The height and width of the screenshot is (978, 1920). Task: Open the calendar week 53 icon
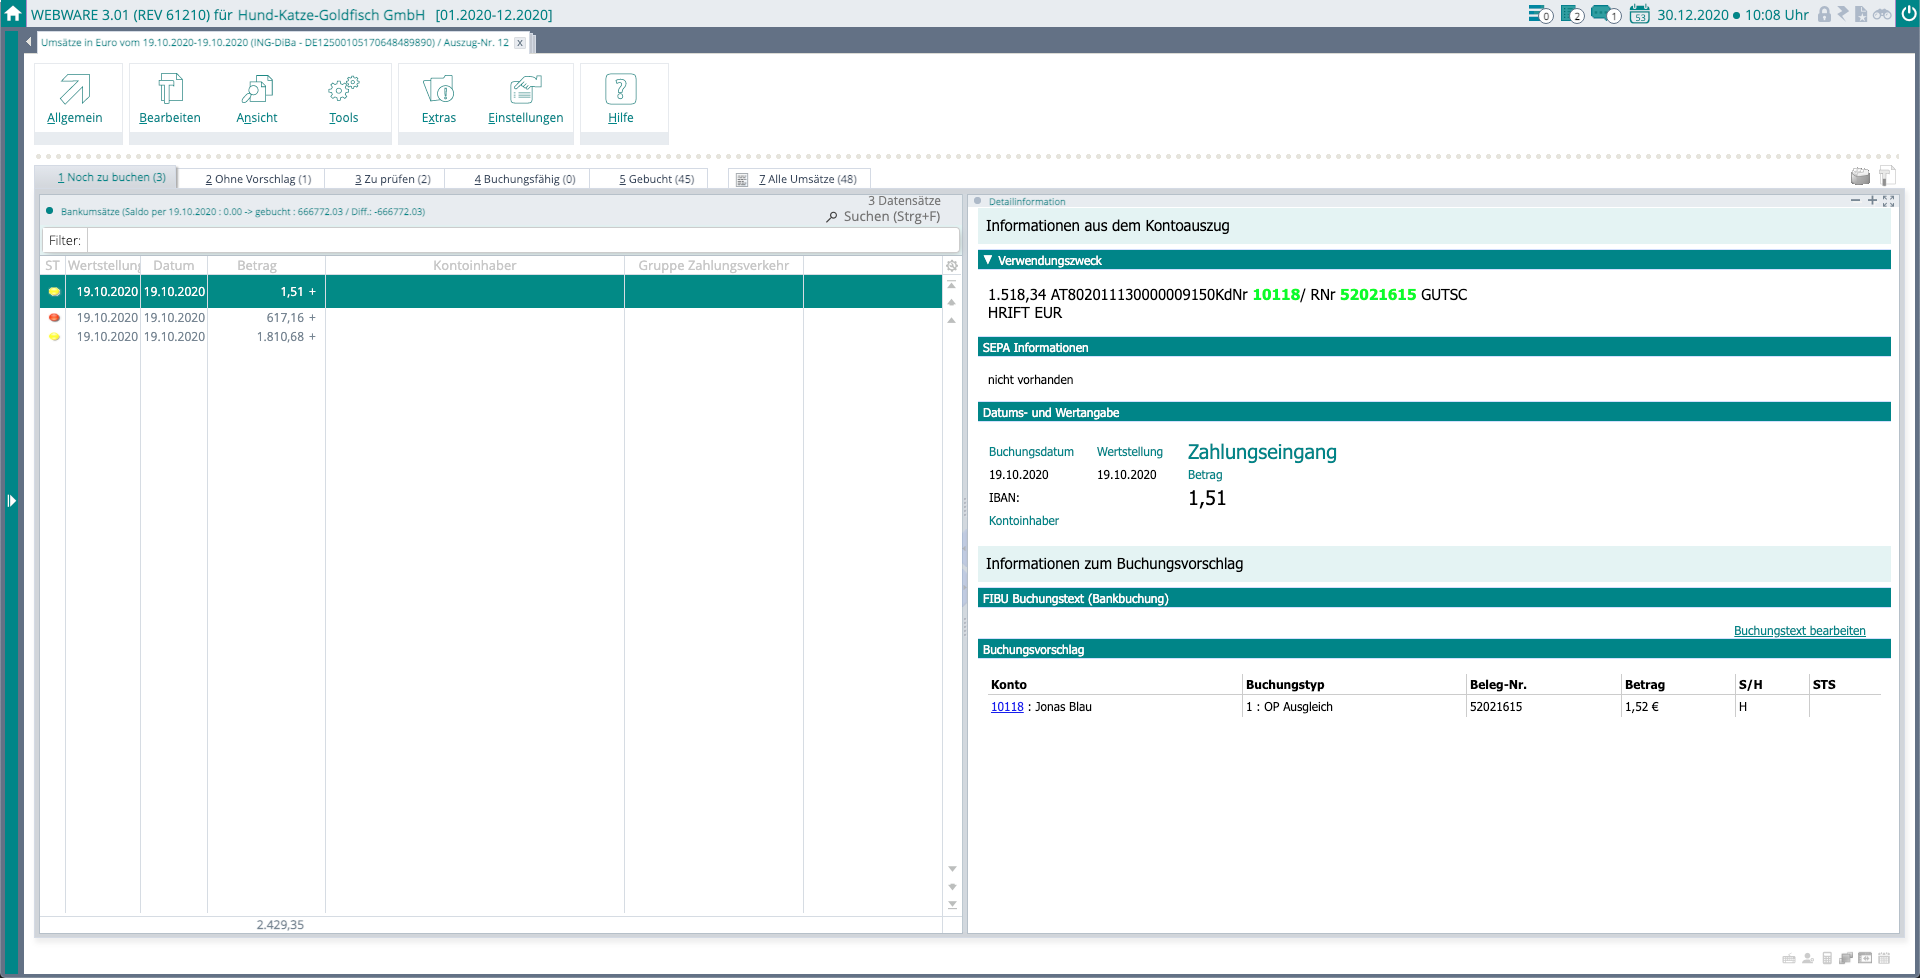pyautogui.click(x=1639, y=14)
